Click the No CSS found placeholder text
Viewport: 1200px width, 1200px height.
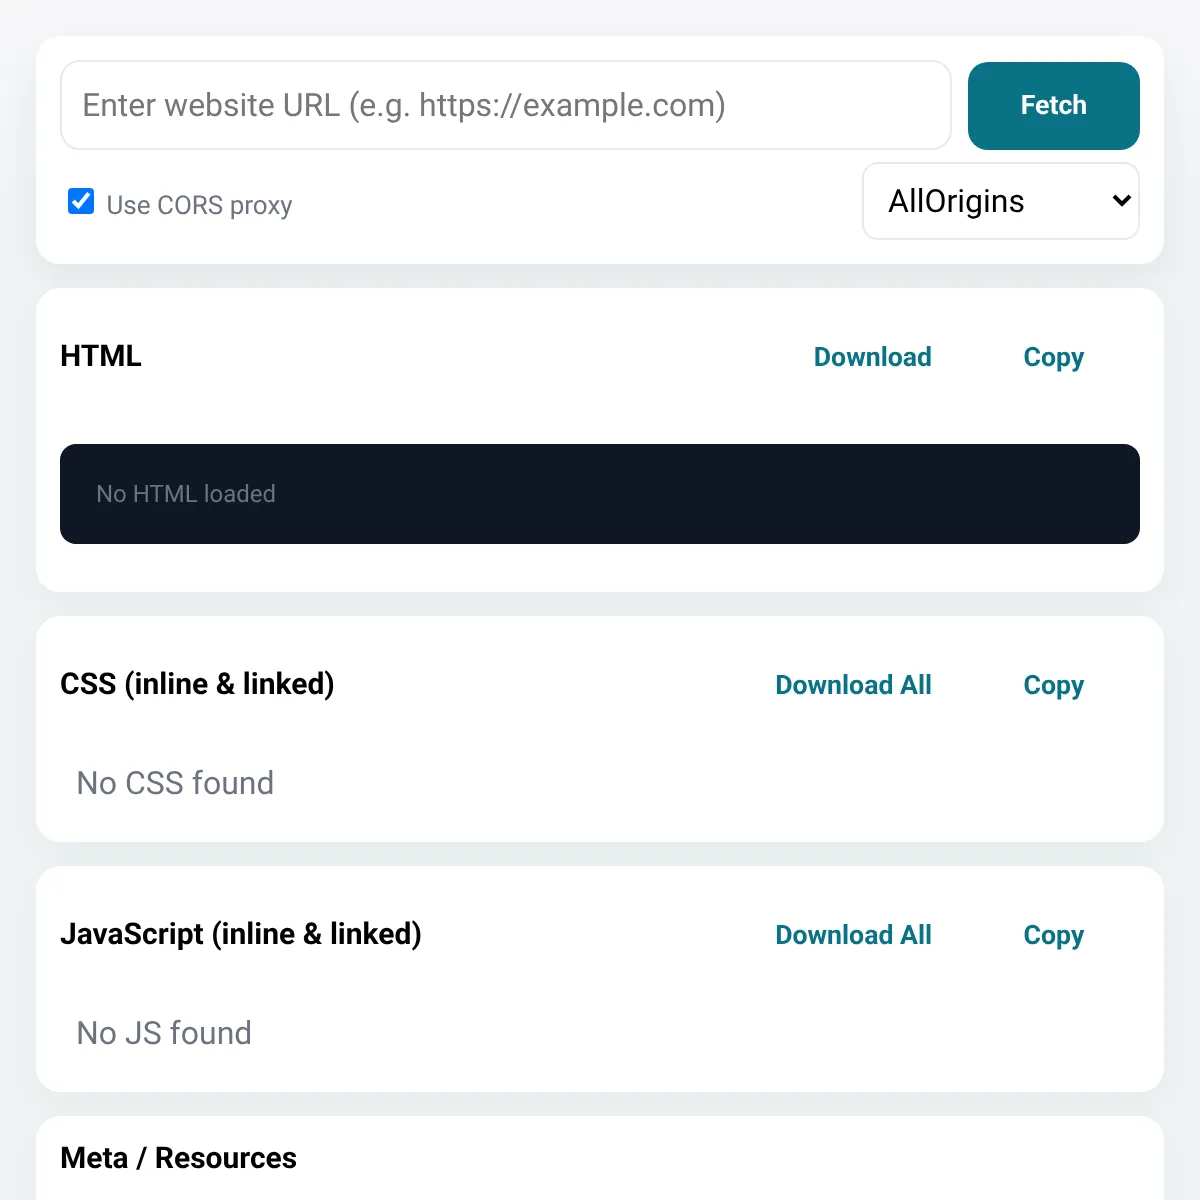click(175, 783)
